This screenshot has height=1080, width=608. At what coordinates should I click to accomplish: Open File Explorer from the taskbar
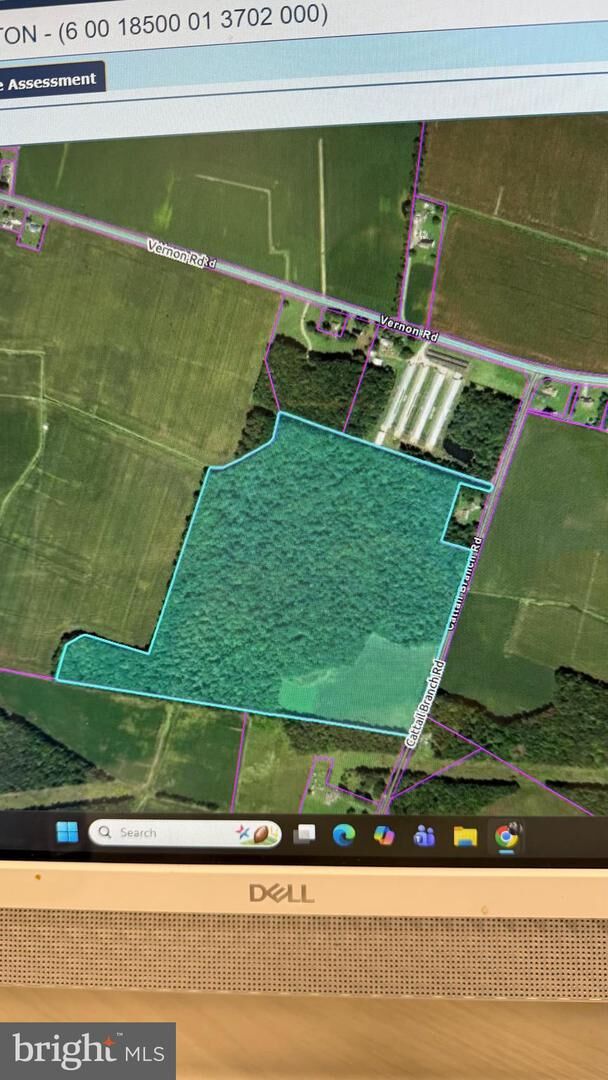pyautogui.click(x=465, y=836)
